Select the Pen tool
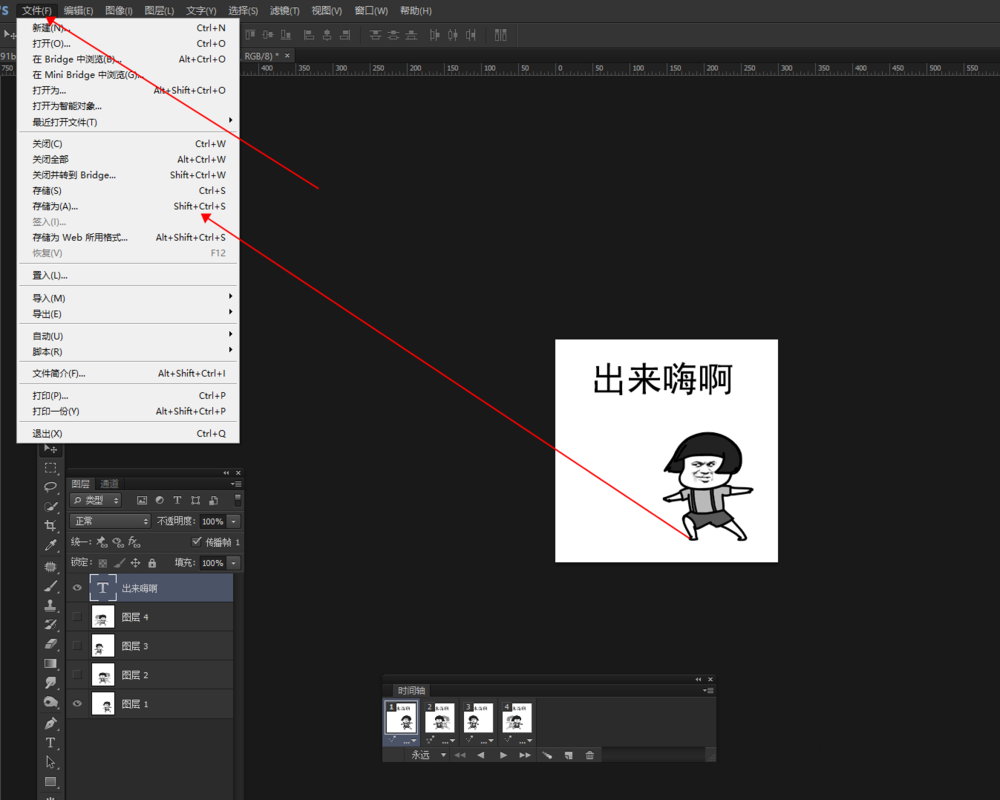1000x800 pixels. [x=50, y=723]
